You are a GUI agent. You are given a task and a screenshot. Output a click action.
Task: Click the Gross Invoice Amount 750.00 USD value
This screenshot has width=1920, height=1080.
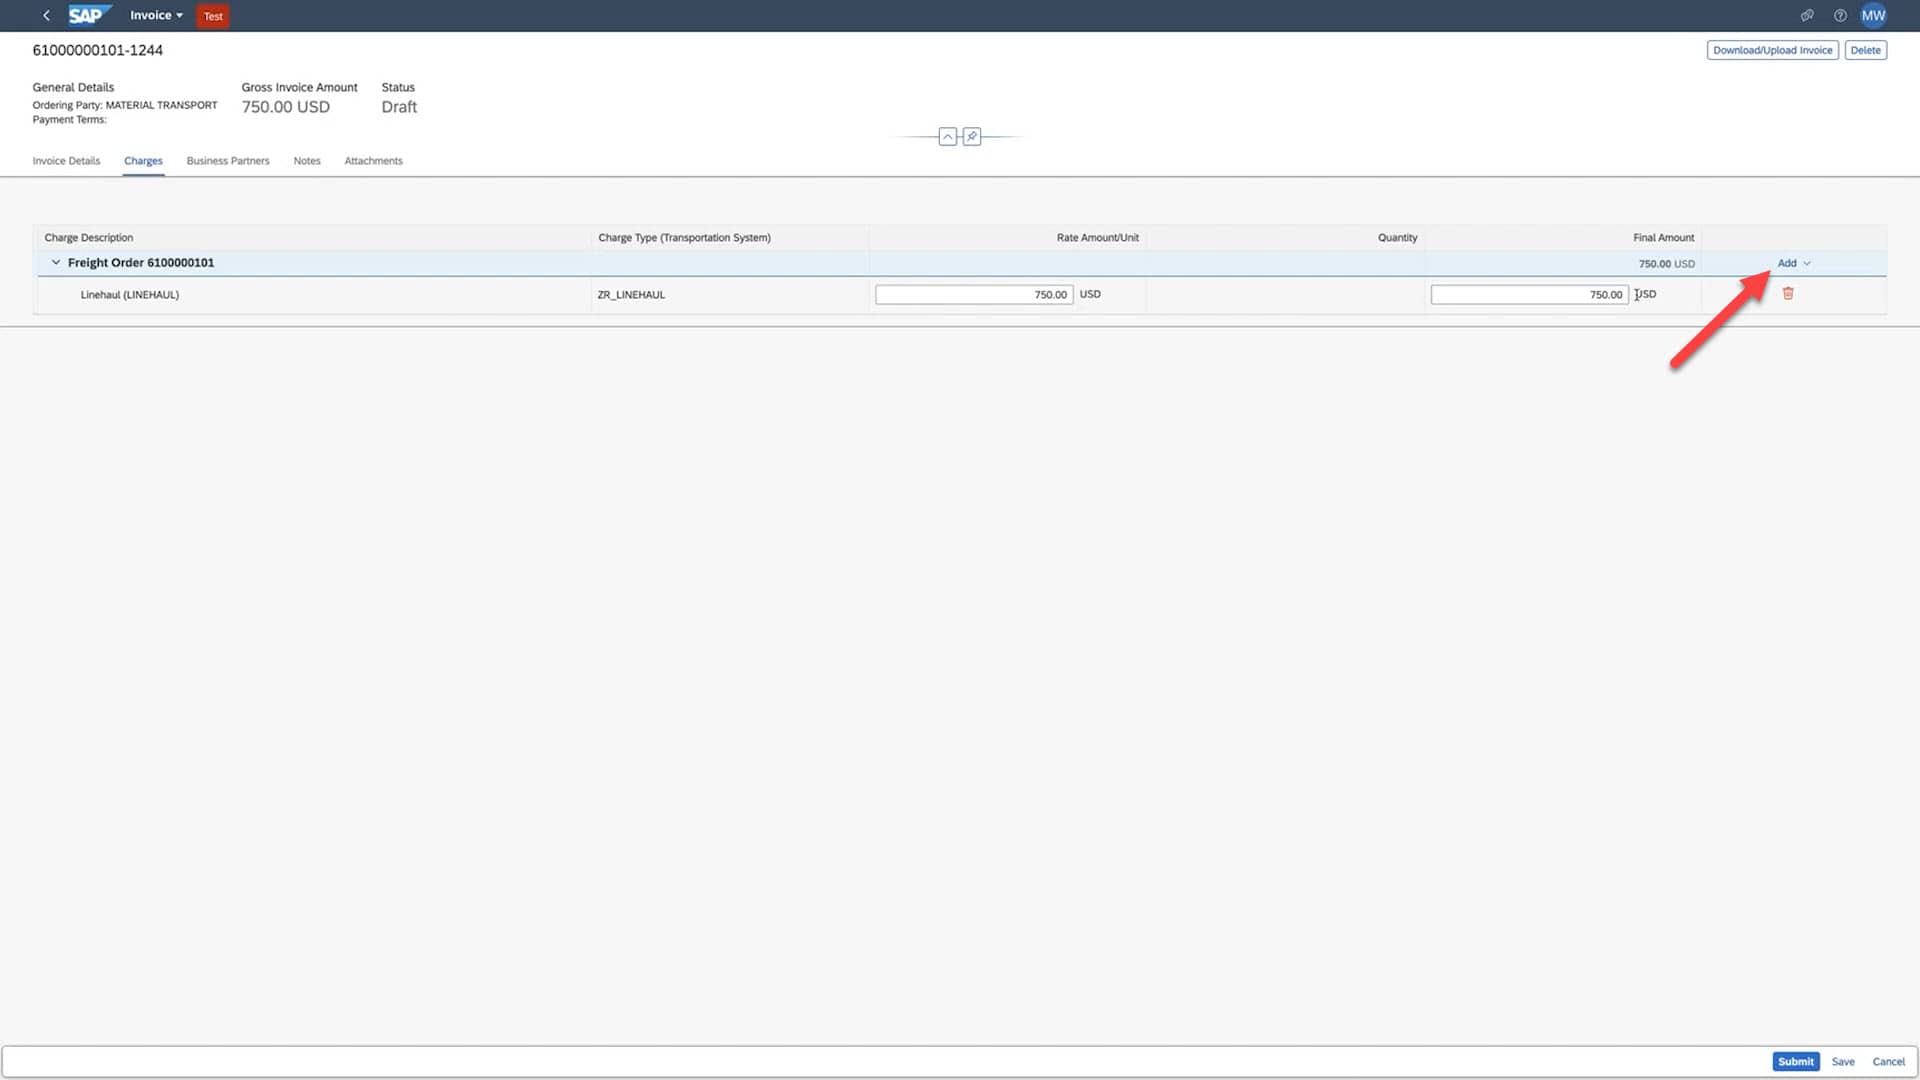(x=285, y=107)
